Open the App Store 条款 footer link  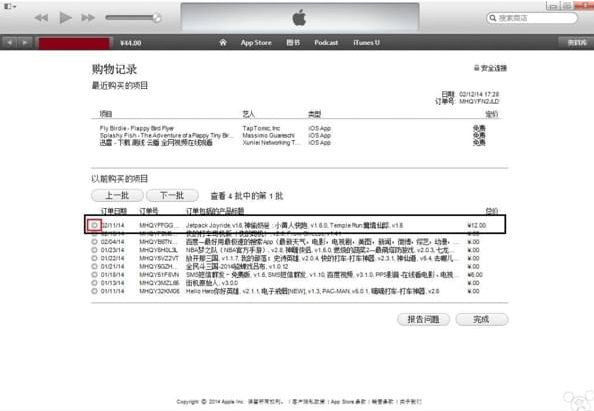[x=348, y=402]
